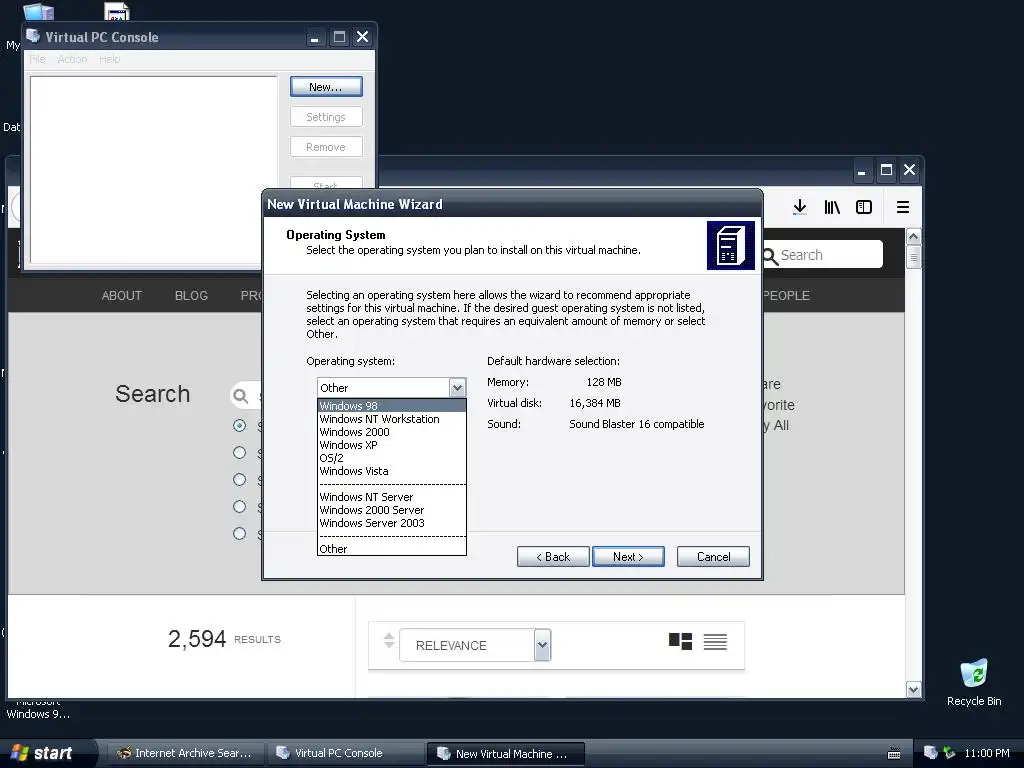Click Settings in Virtual PC Console

pos(326,117)
